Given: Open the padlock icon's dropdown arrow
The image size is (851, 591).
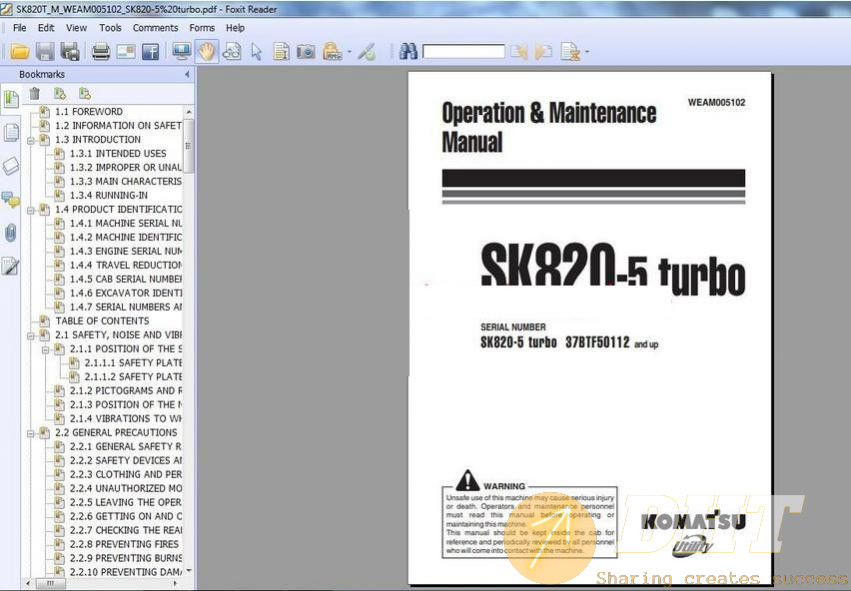Looking at the screenshot, I should [349, 53].
